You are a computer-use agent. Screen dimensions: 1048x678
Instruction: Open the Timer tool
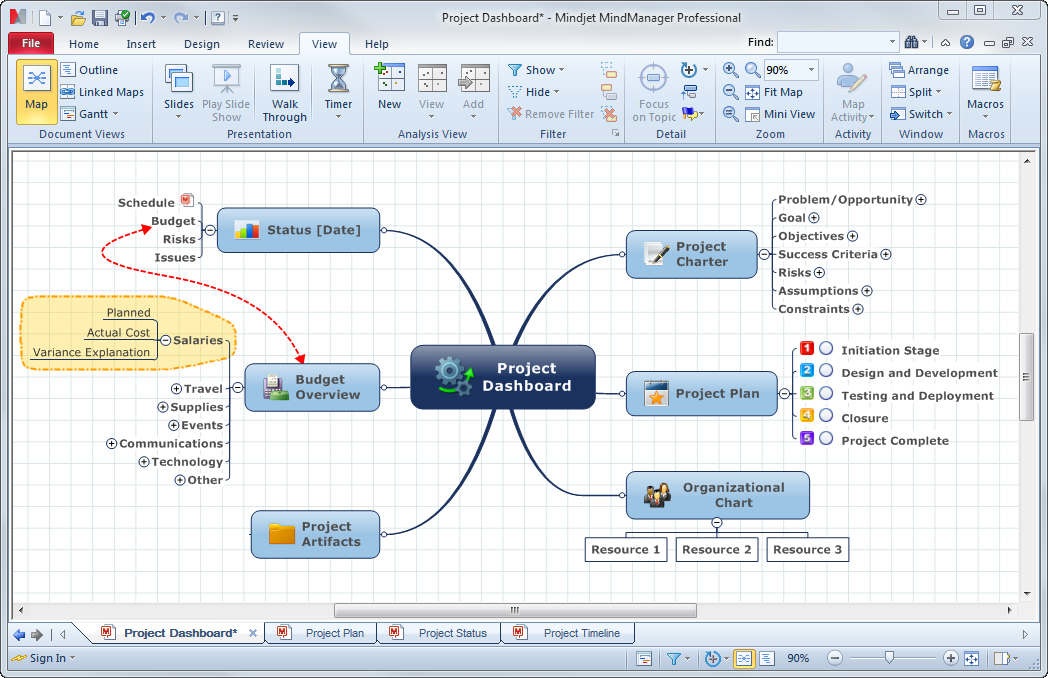338,86
